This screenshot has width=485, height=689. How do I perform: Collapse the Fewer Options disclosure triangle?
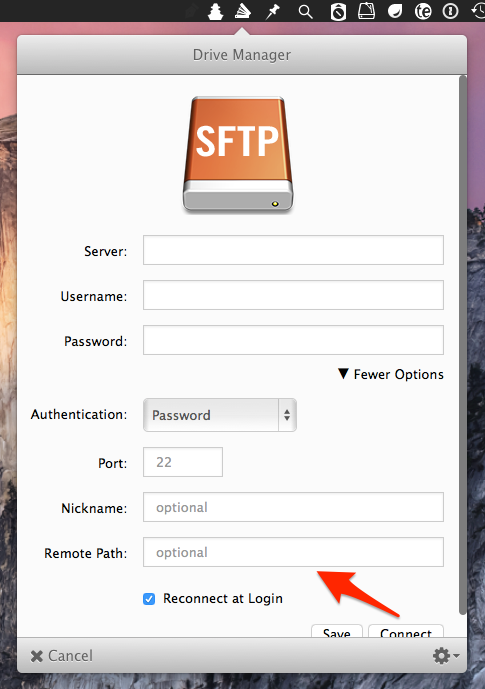343,374
